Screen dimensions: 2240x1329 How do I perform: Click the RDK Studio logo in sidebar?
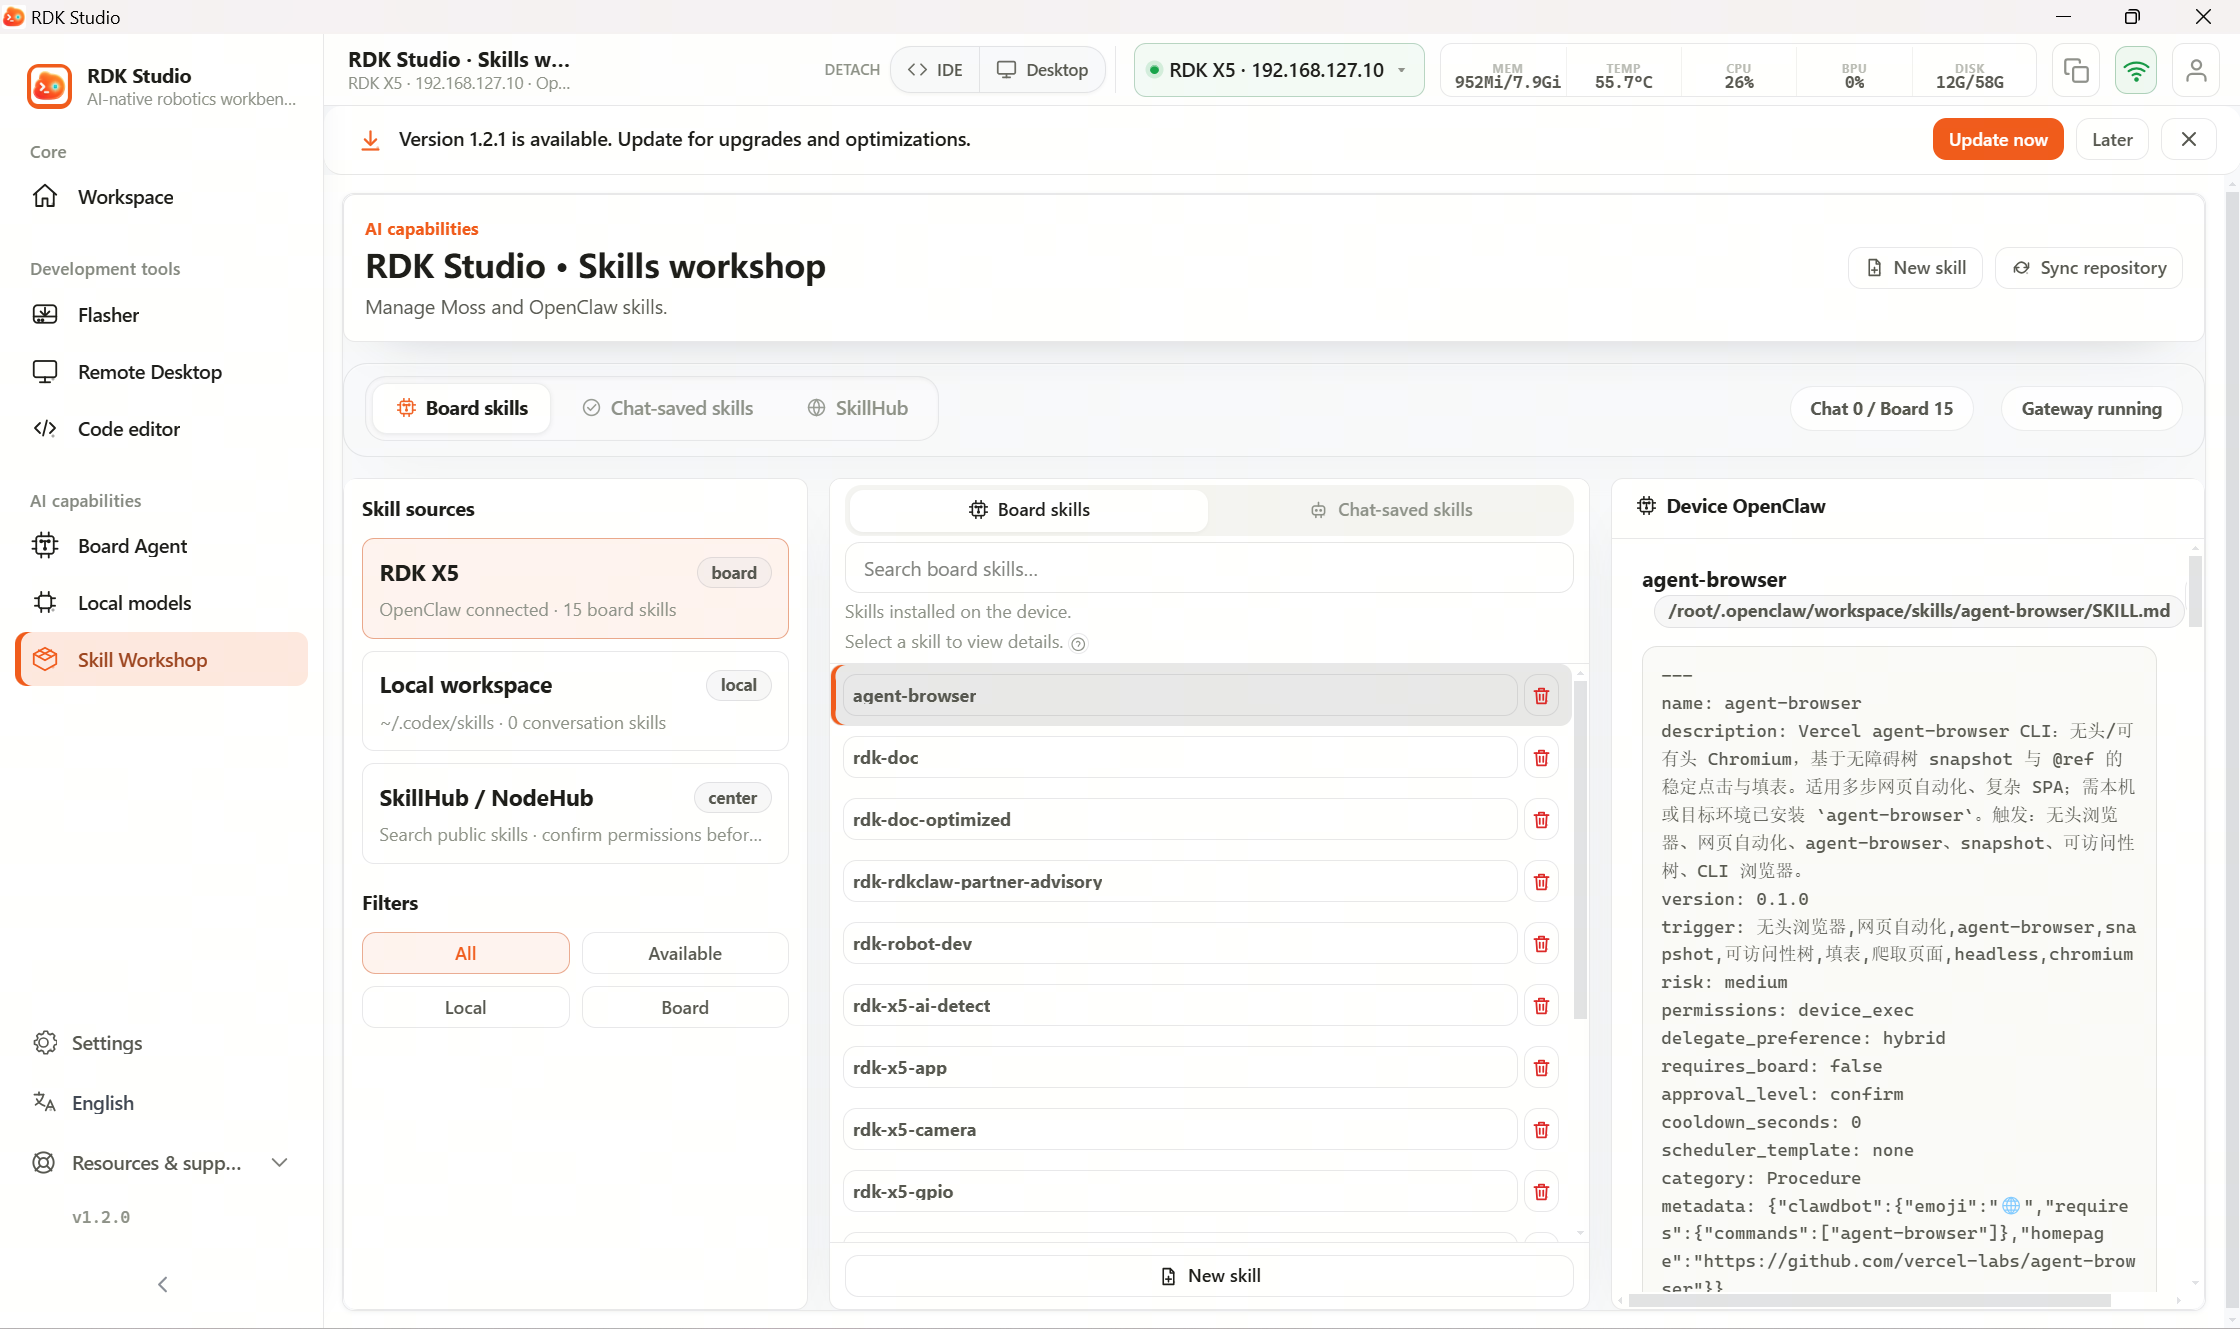pyautogui.click(x=49, y=86)
